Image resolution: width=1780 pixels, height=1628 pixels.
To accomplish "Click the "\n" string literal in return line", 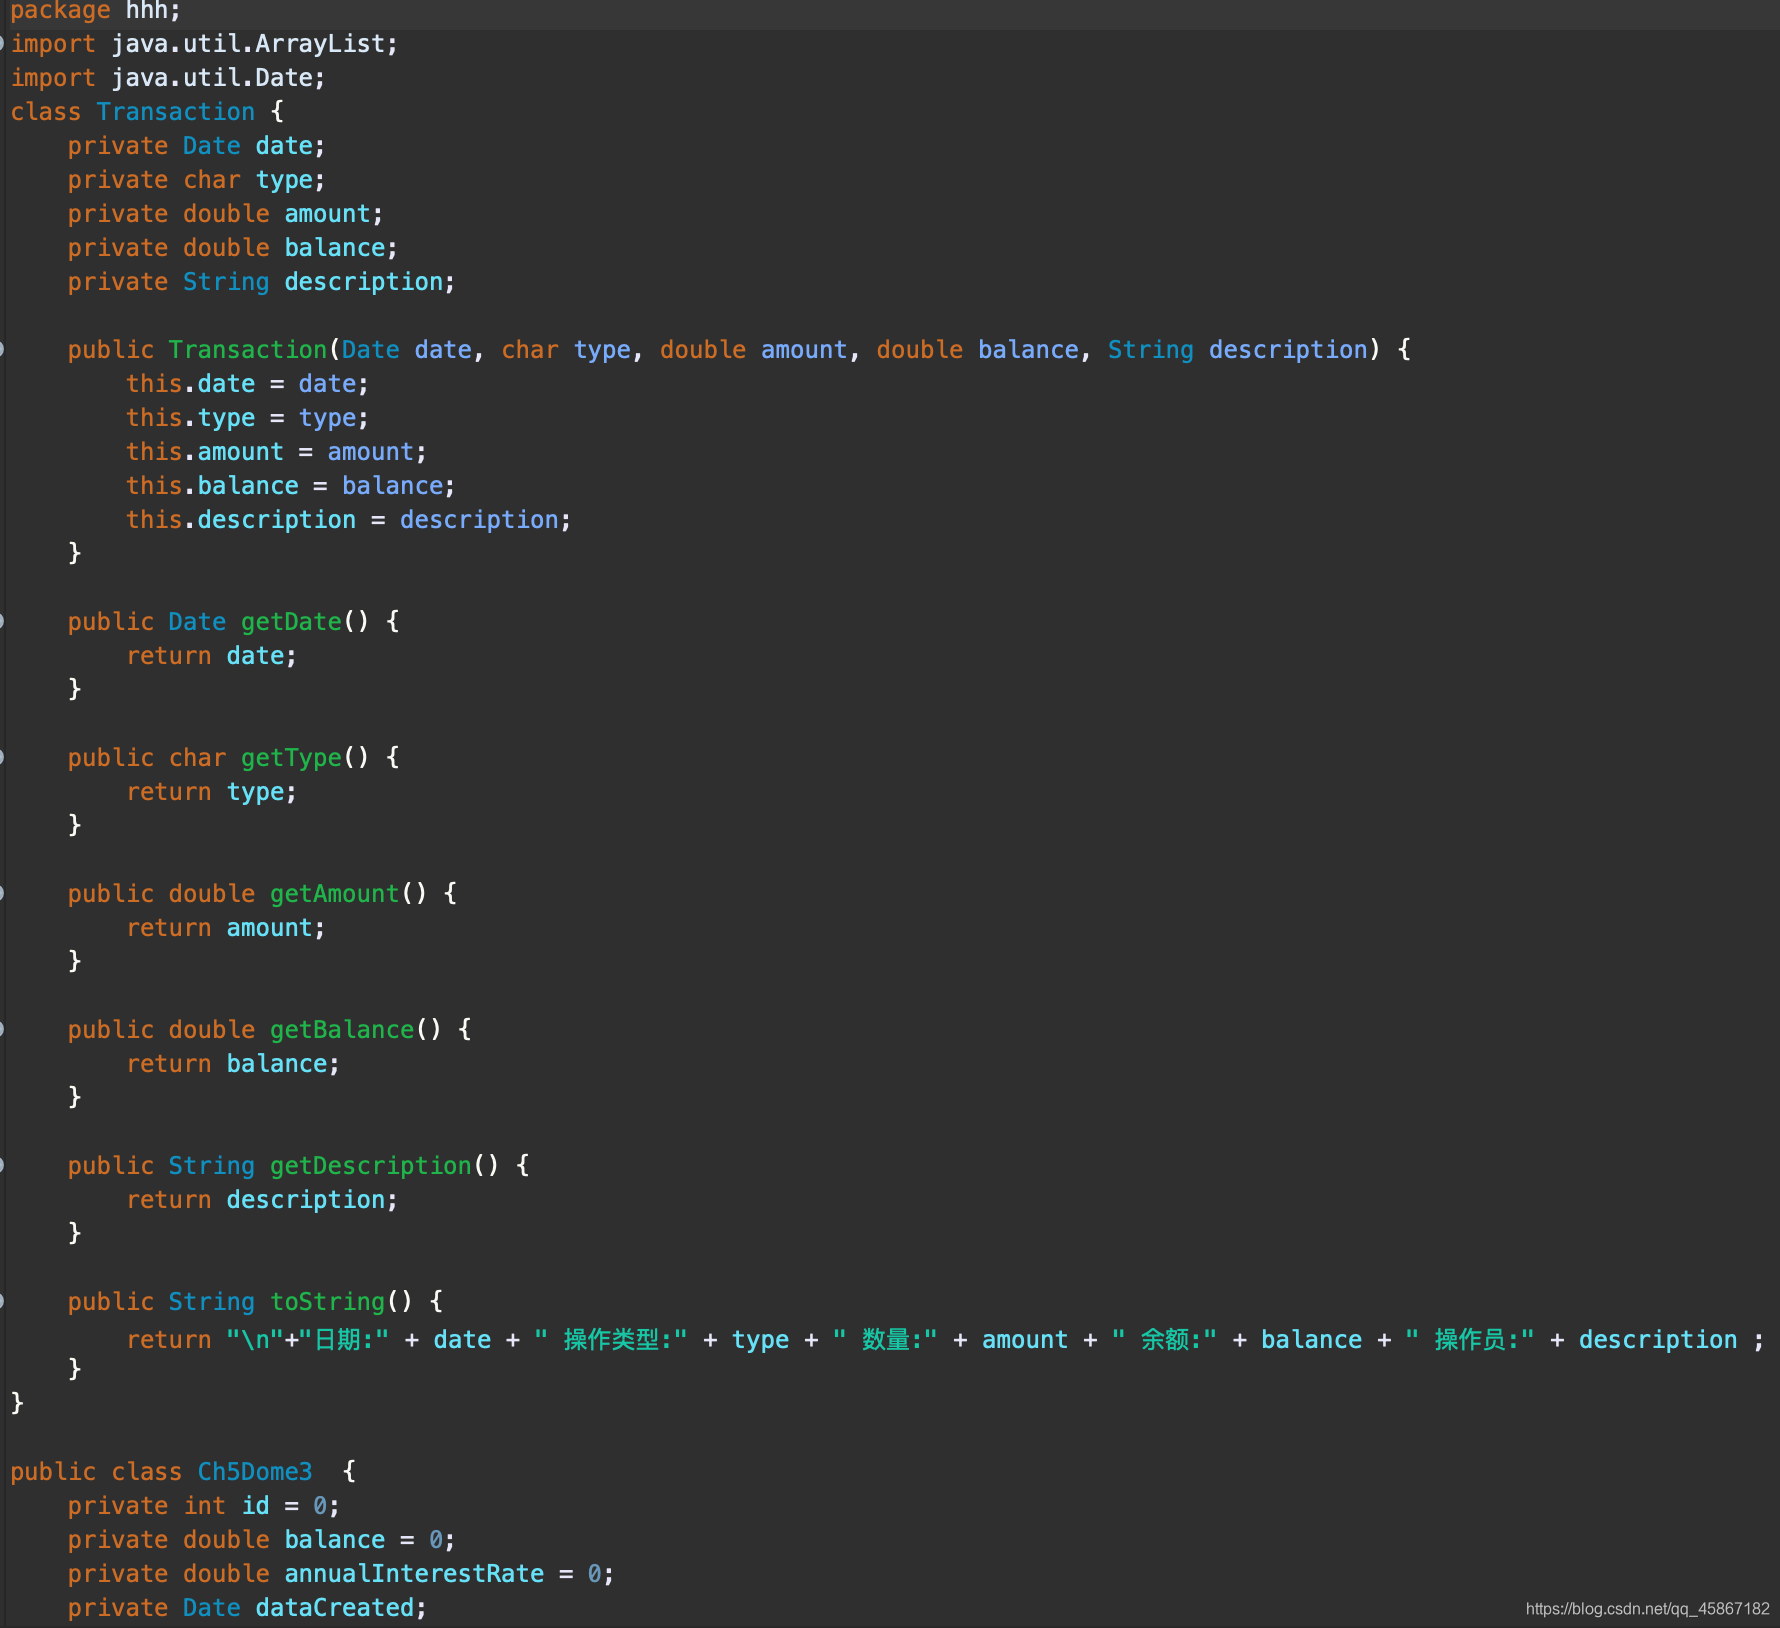I will 255,1340.
